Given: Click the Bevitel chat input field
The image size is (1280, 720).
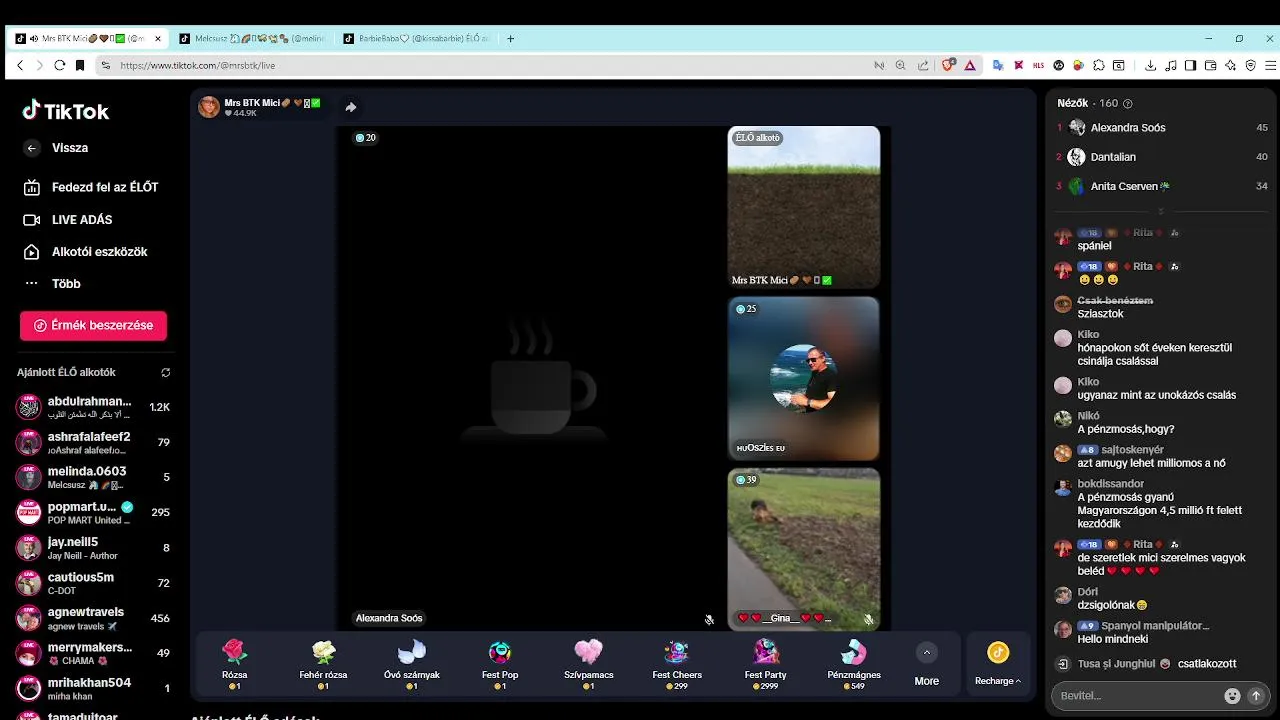Looking at the screenshot, I should pos(1137,695).
